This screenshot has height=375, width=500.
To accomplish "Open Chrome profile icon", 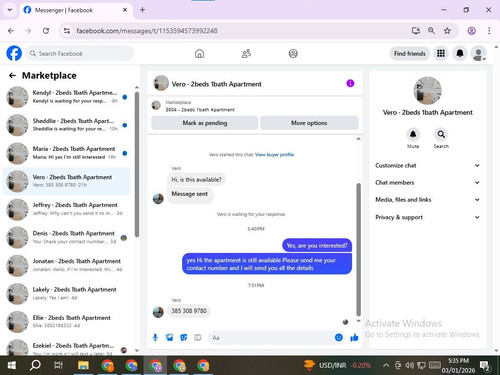I will point(471,31).
